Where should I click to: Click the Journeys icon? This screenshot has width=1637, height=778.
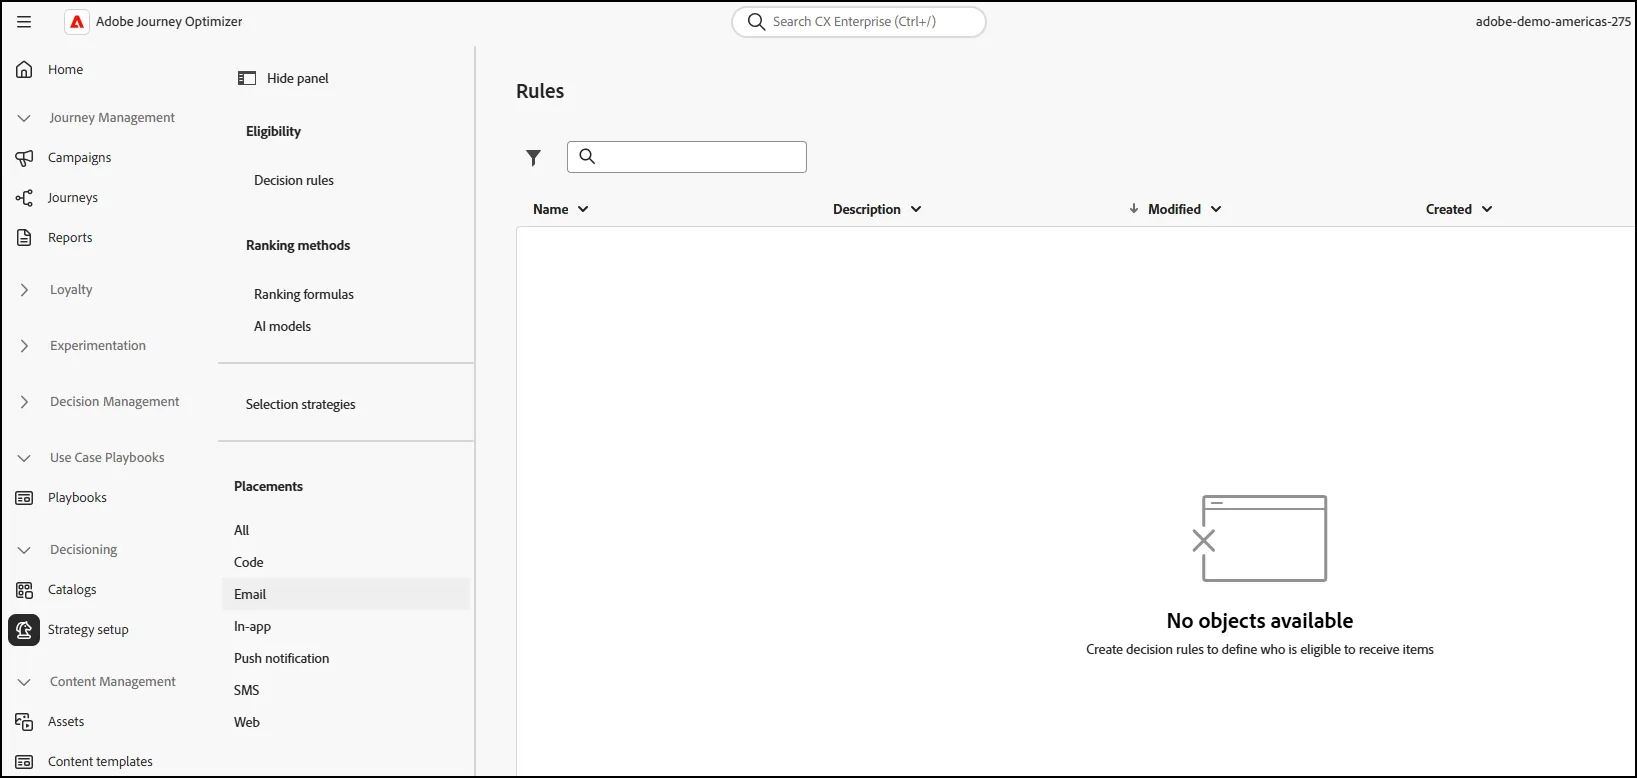[24, 197]
